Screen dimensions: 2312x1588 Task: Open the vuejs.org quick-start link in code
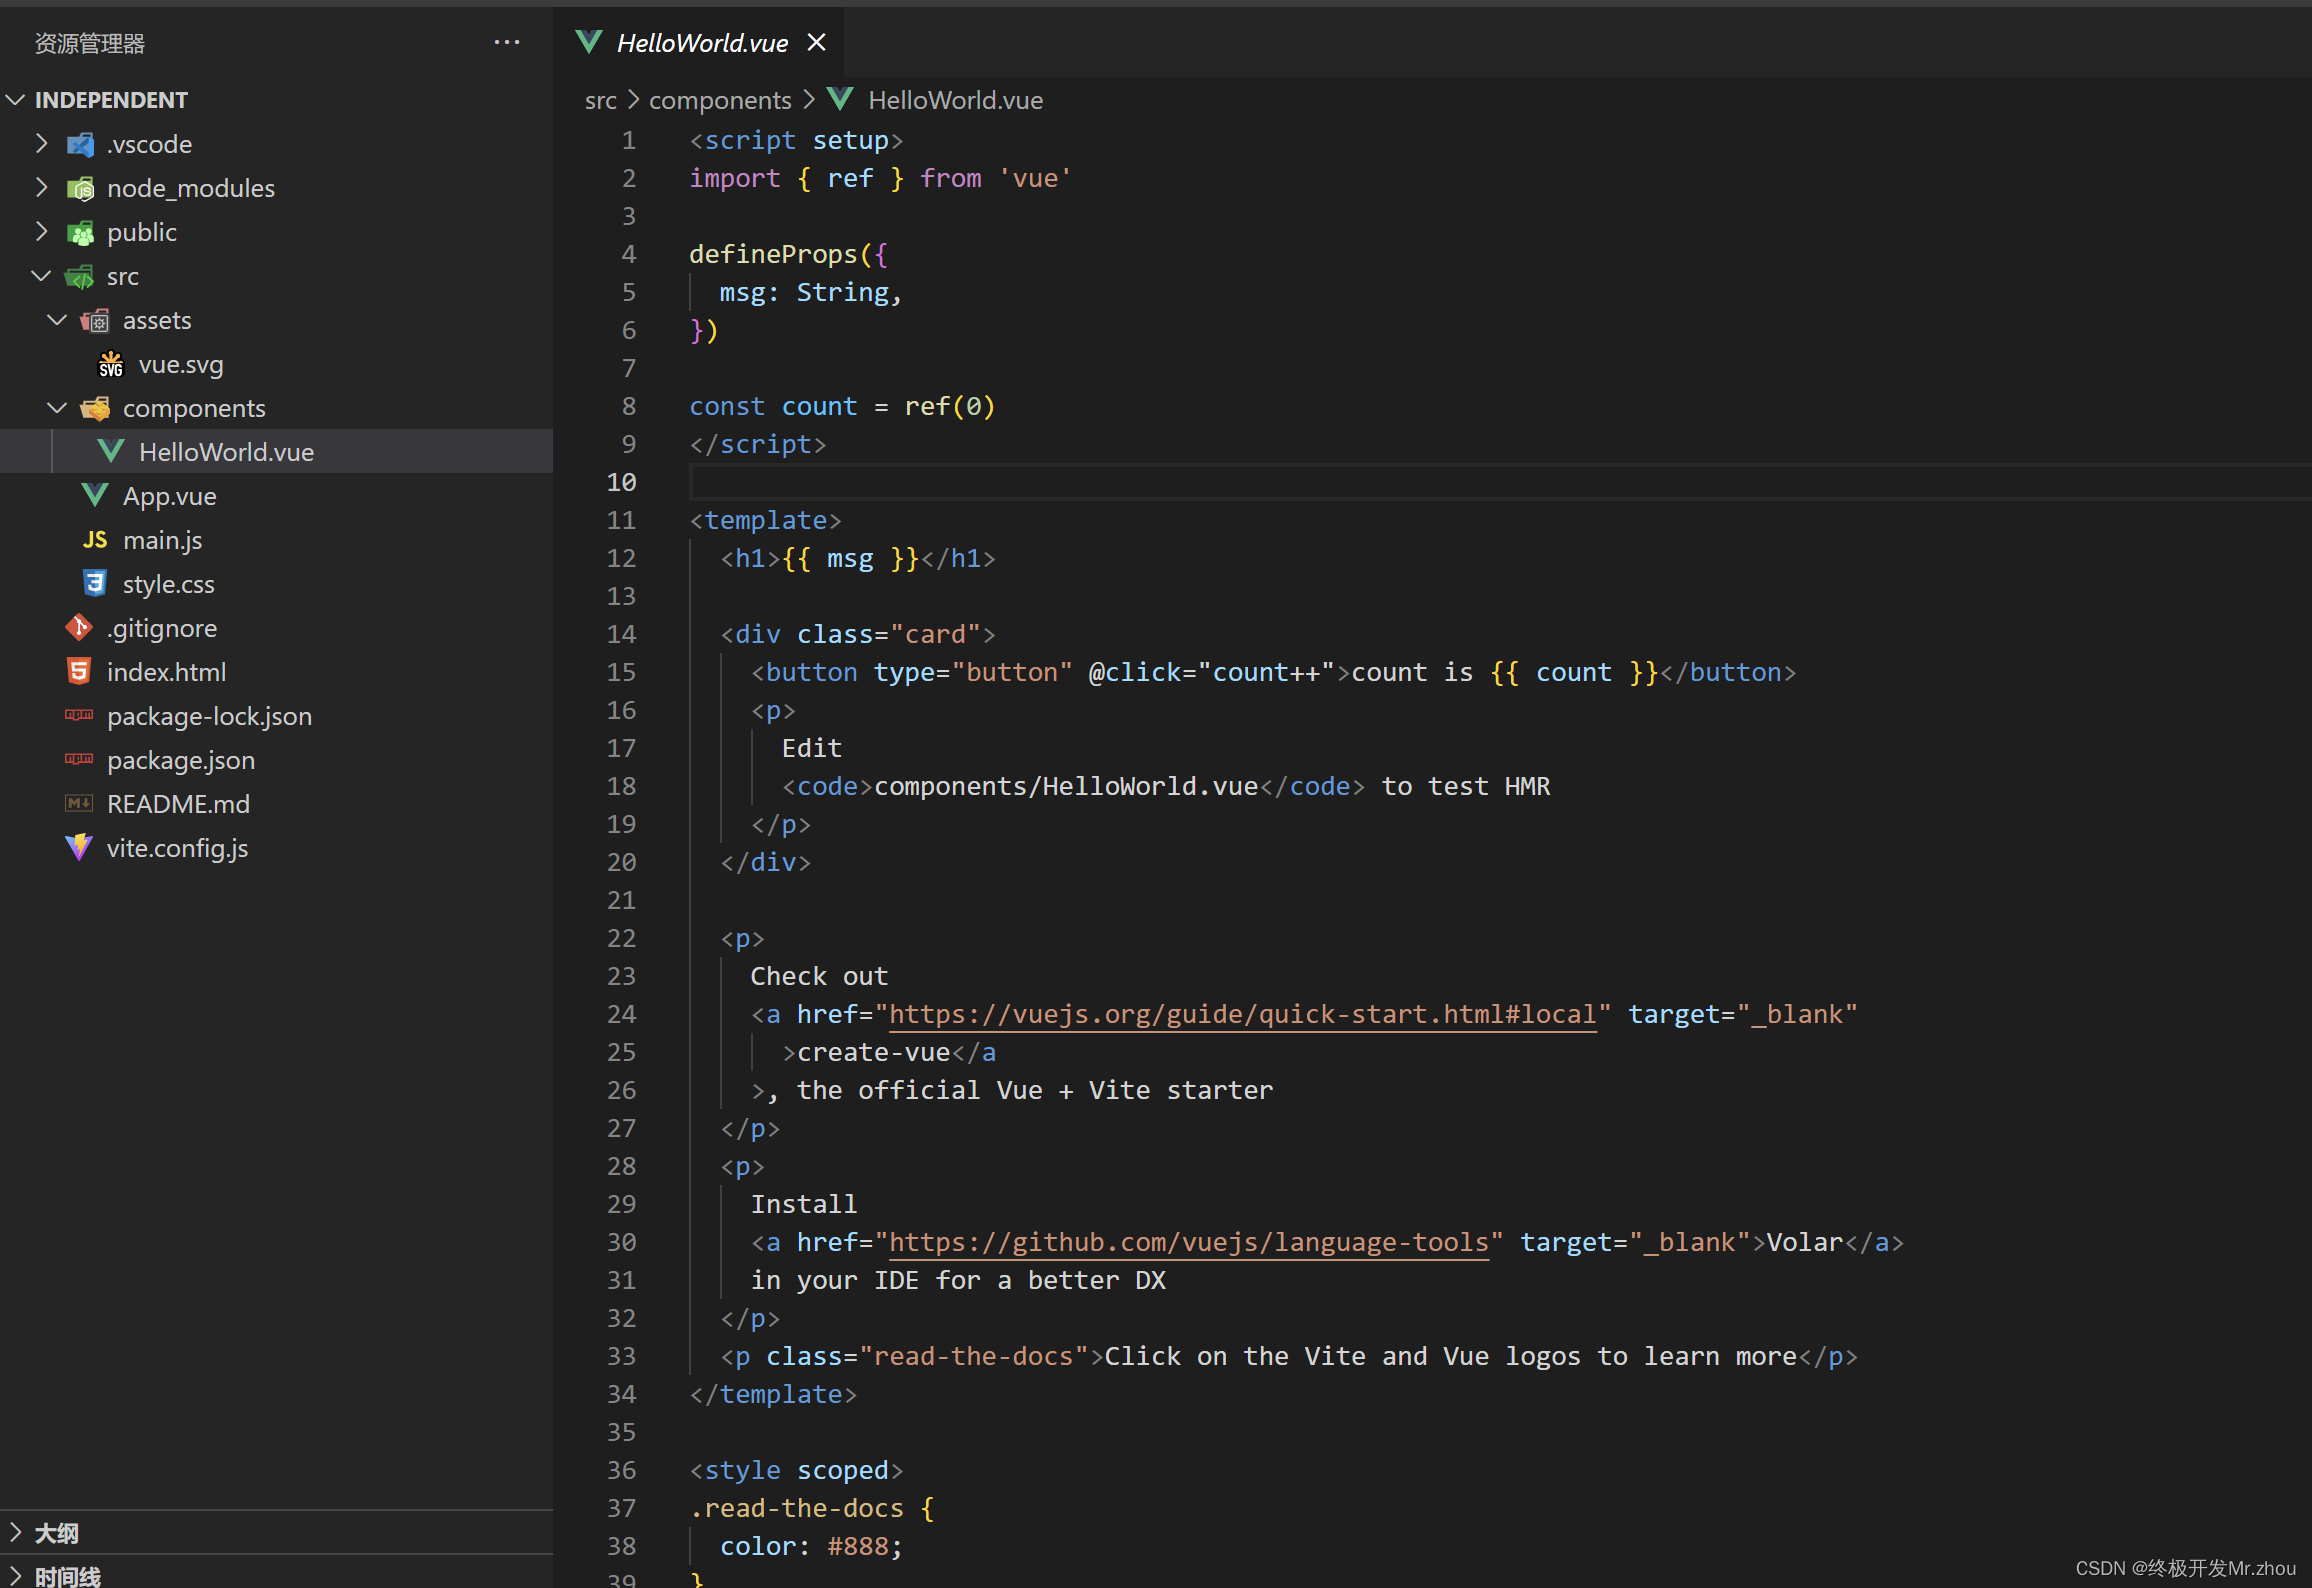click(x=1241, y=1014)
